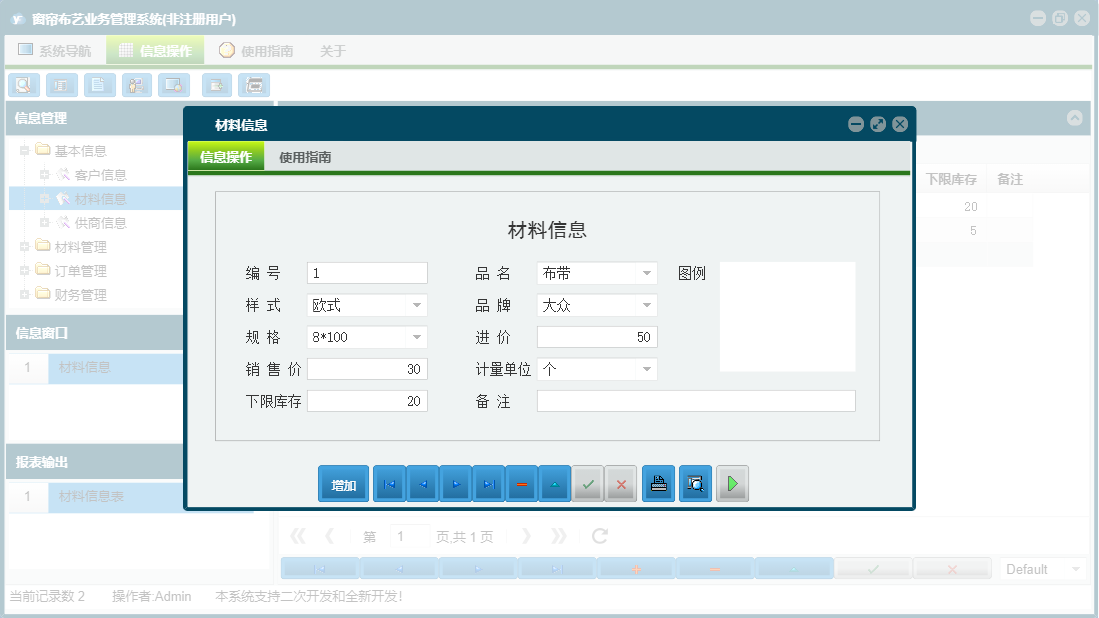The width and height of the screenshot is (1099, 618).
Task: Click the 操作者:Admin status bar text
Action: pyautogui.click(x=151, y=596)
